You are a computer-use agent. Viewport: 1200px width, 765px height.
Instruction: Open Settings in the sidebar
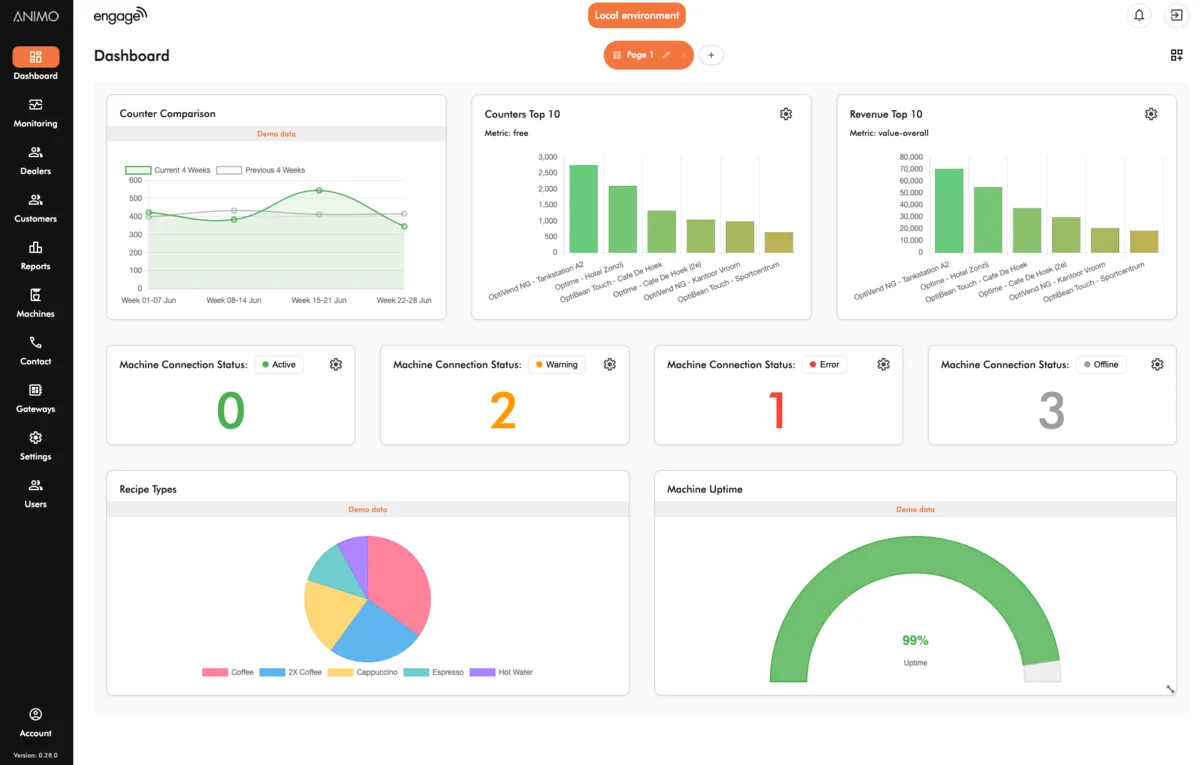click(35, 445)
